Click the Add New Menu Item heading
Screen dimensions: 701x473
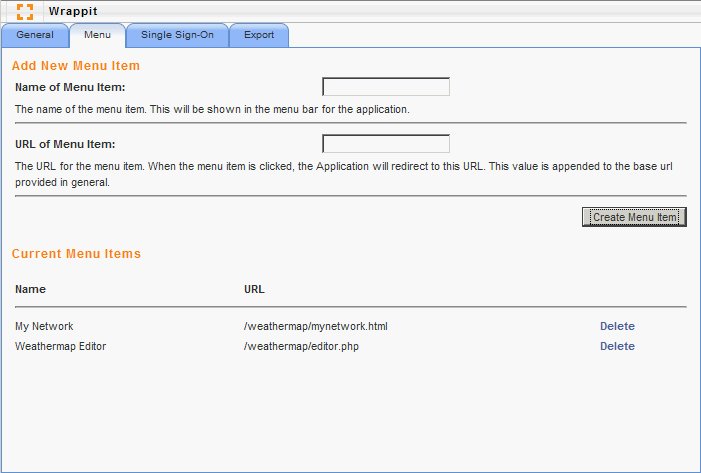click(76, 66)
